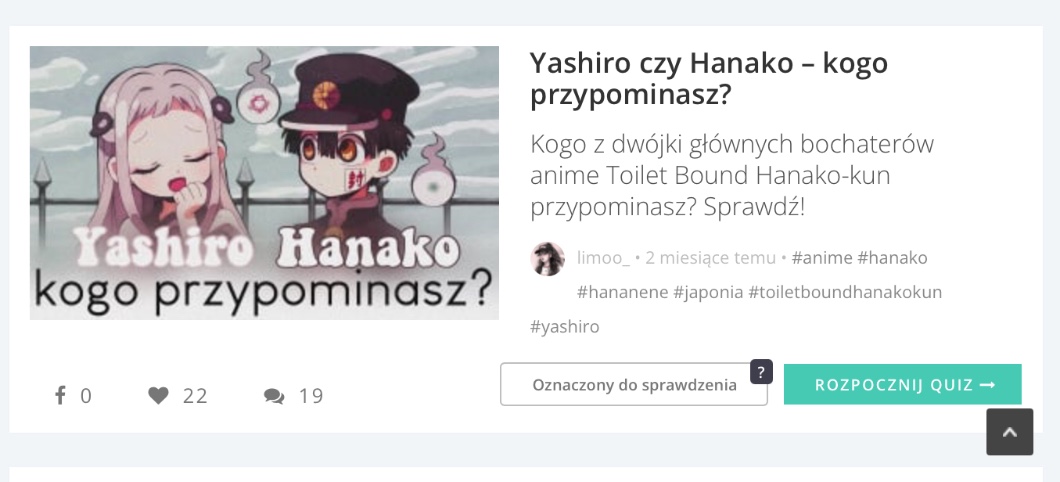The height and width of the screenshot is (482, 1060).
Task: Open comments via speech bubble icon
Action: point(274,396)
